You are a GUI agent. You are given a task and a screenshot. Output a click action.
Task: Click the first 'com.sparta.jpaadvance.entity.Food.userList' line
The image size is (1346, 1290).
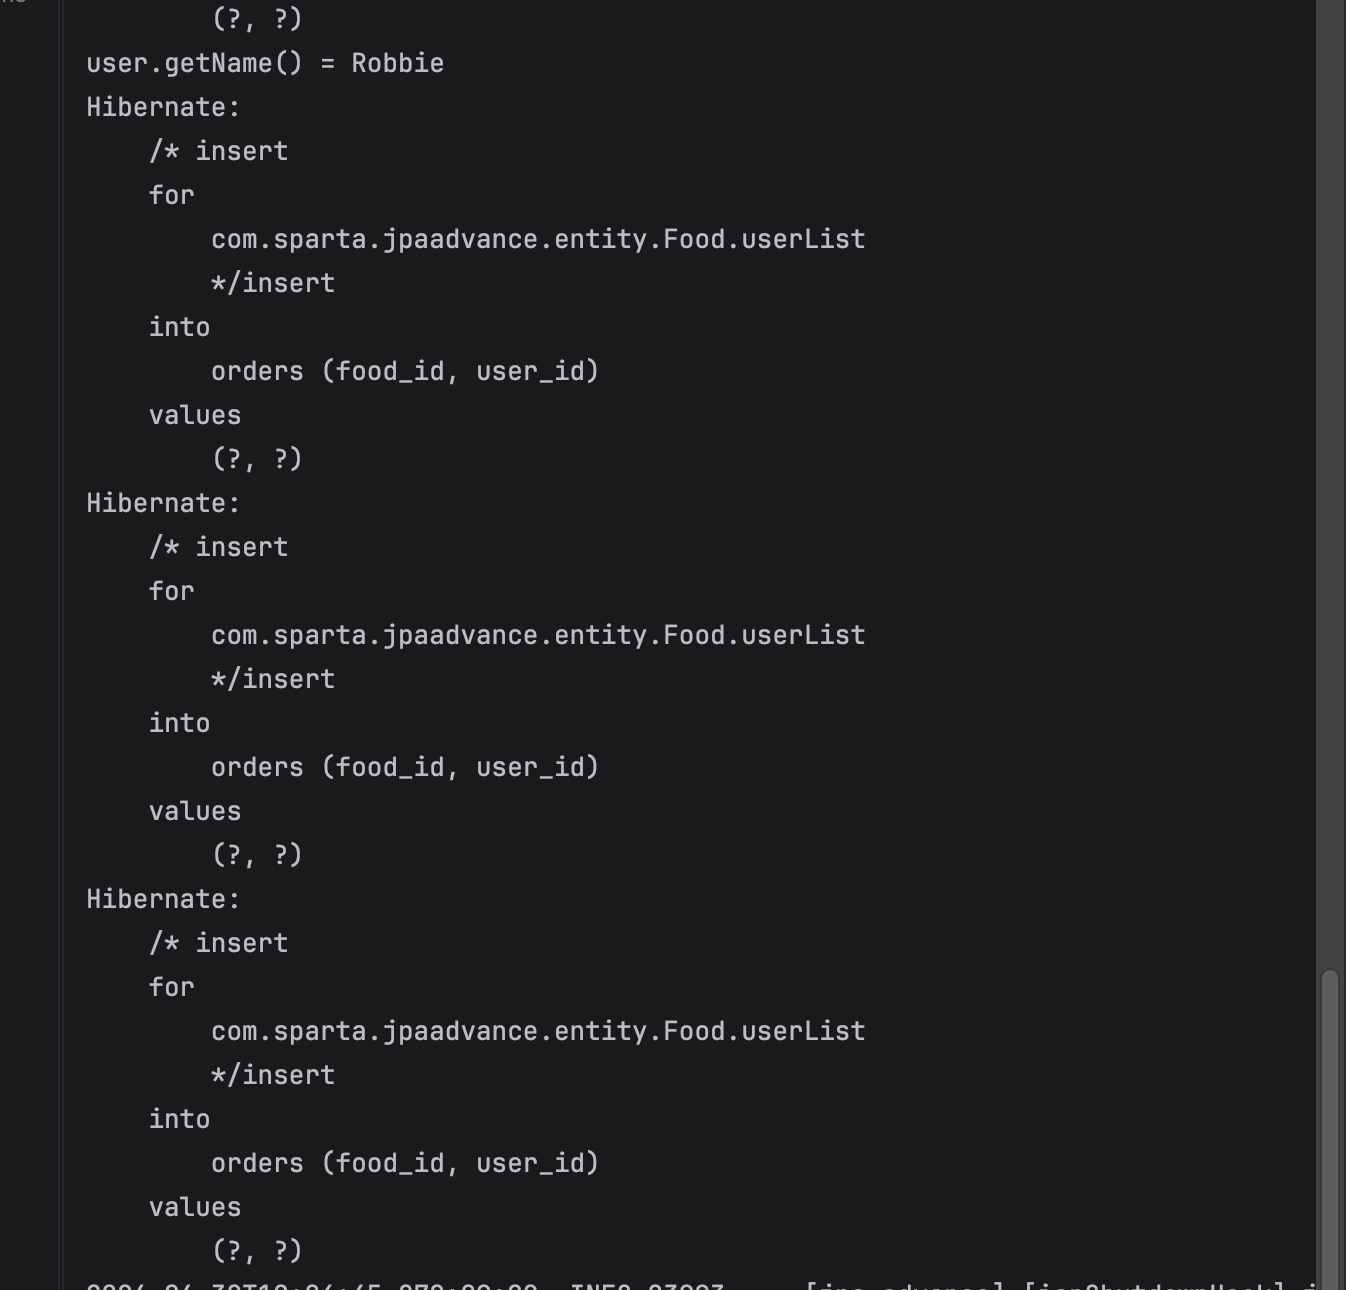pos(538,239)
